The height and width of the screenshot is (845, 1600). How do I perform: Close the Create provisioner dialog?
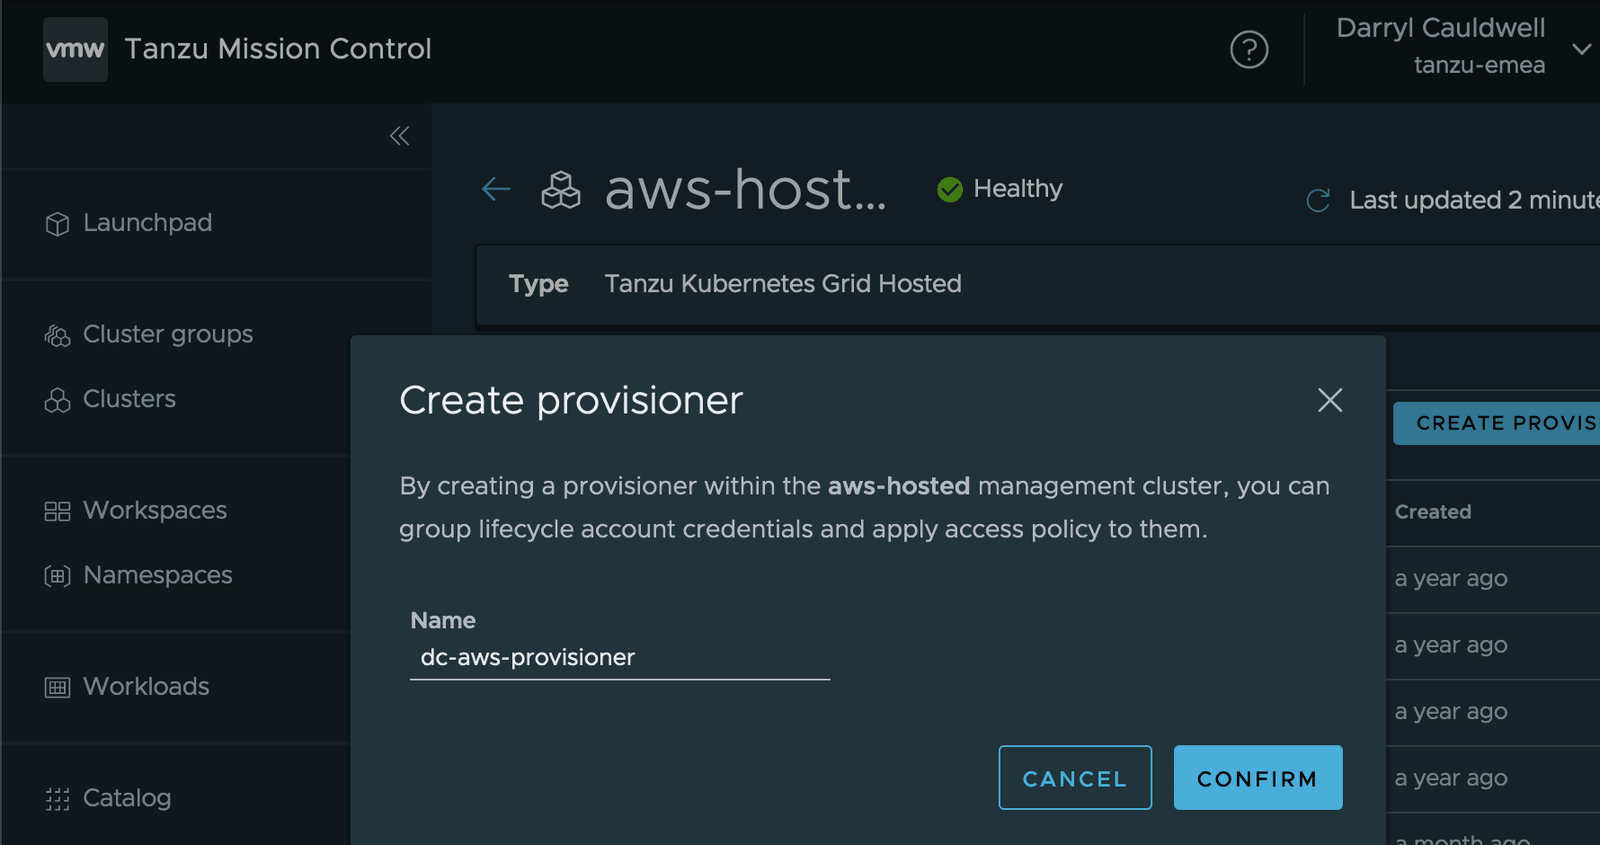(x=1330, y=400)
